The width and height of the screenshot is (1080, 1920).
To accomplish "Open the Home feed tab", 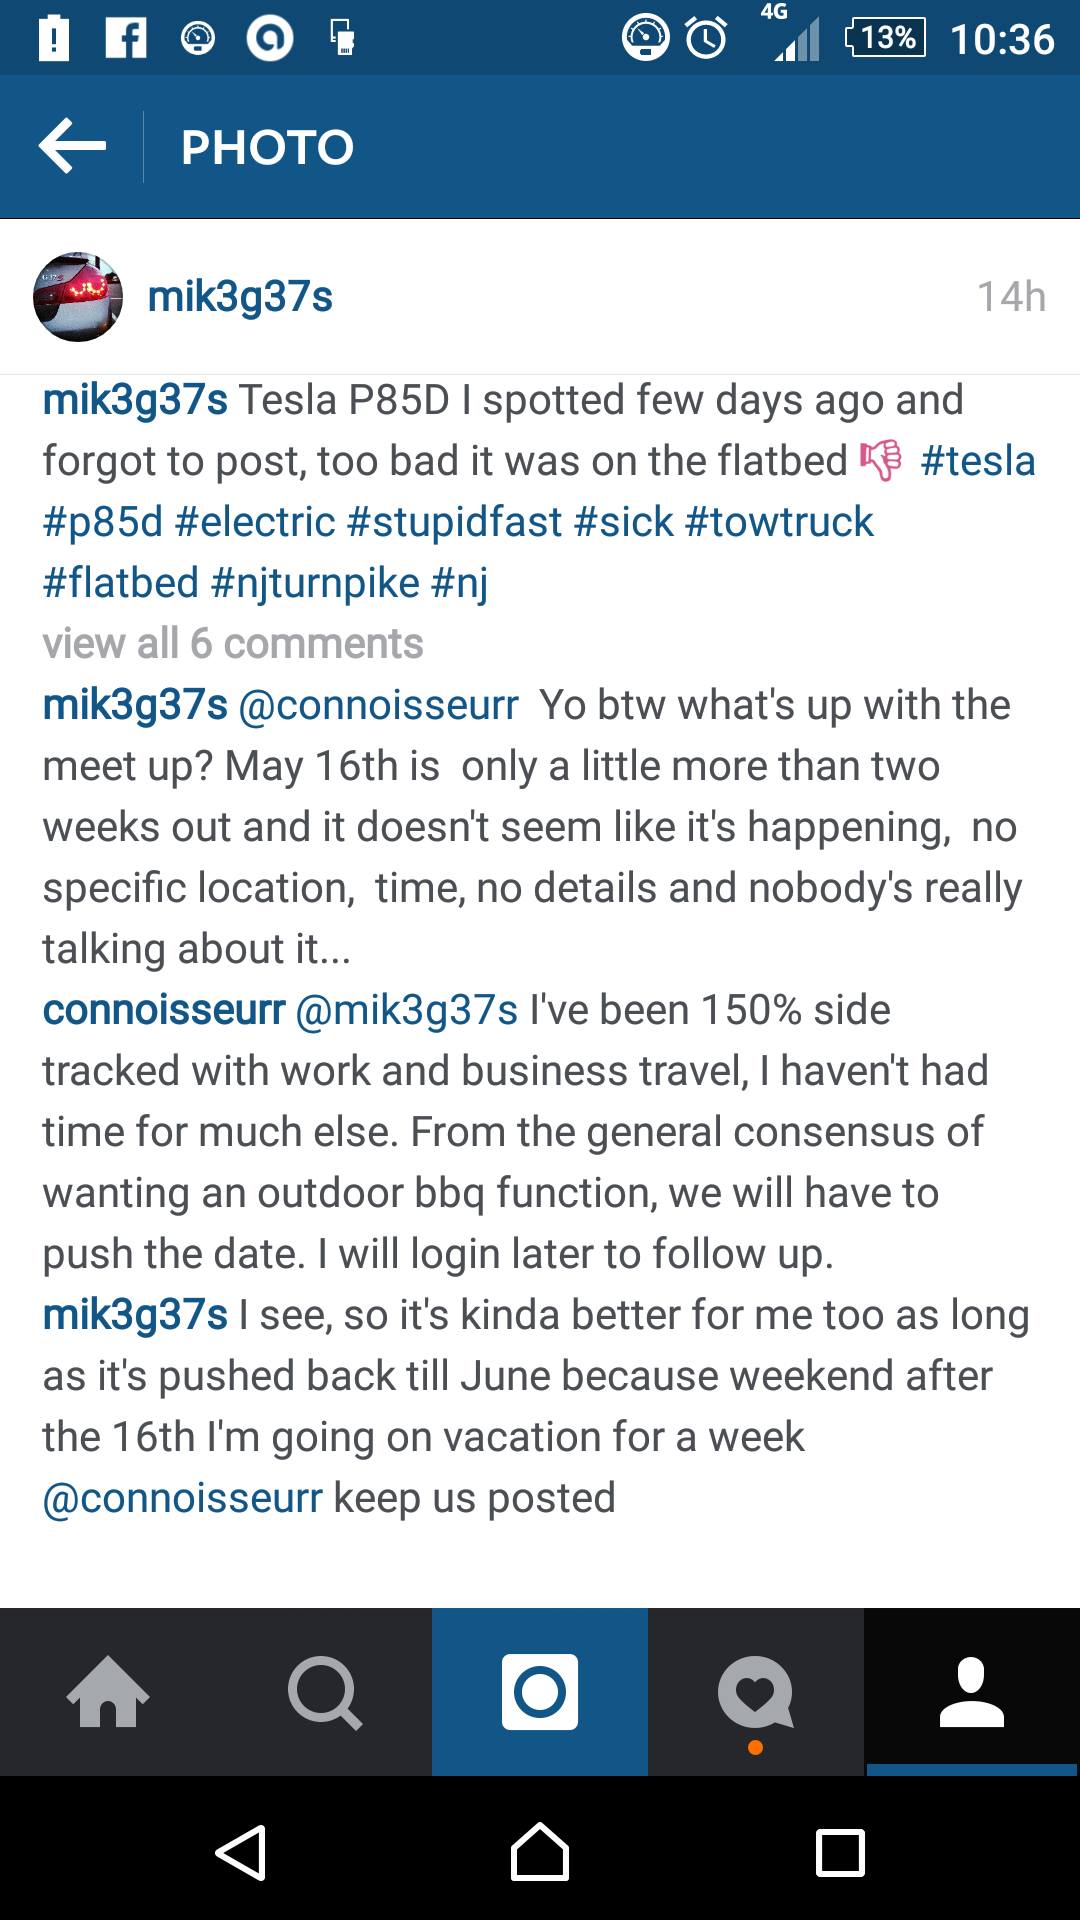I will [x=108, y=1692].
